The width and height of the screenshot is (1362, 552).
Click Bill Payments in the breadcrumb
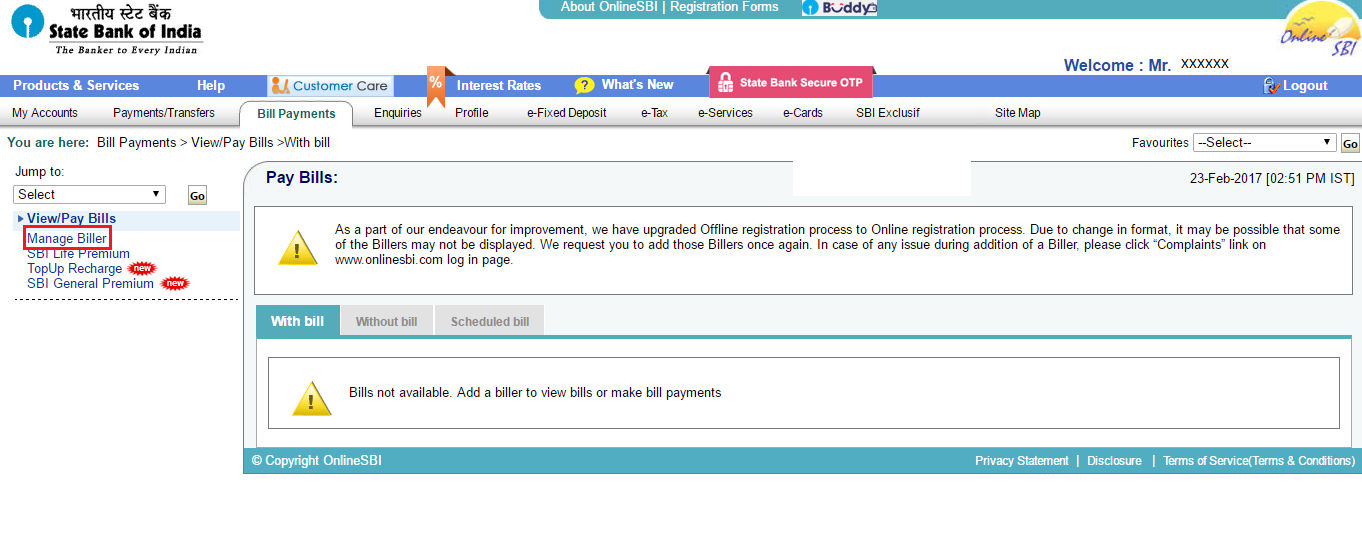point(136,143)
